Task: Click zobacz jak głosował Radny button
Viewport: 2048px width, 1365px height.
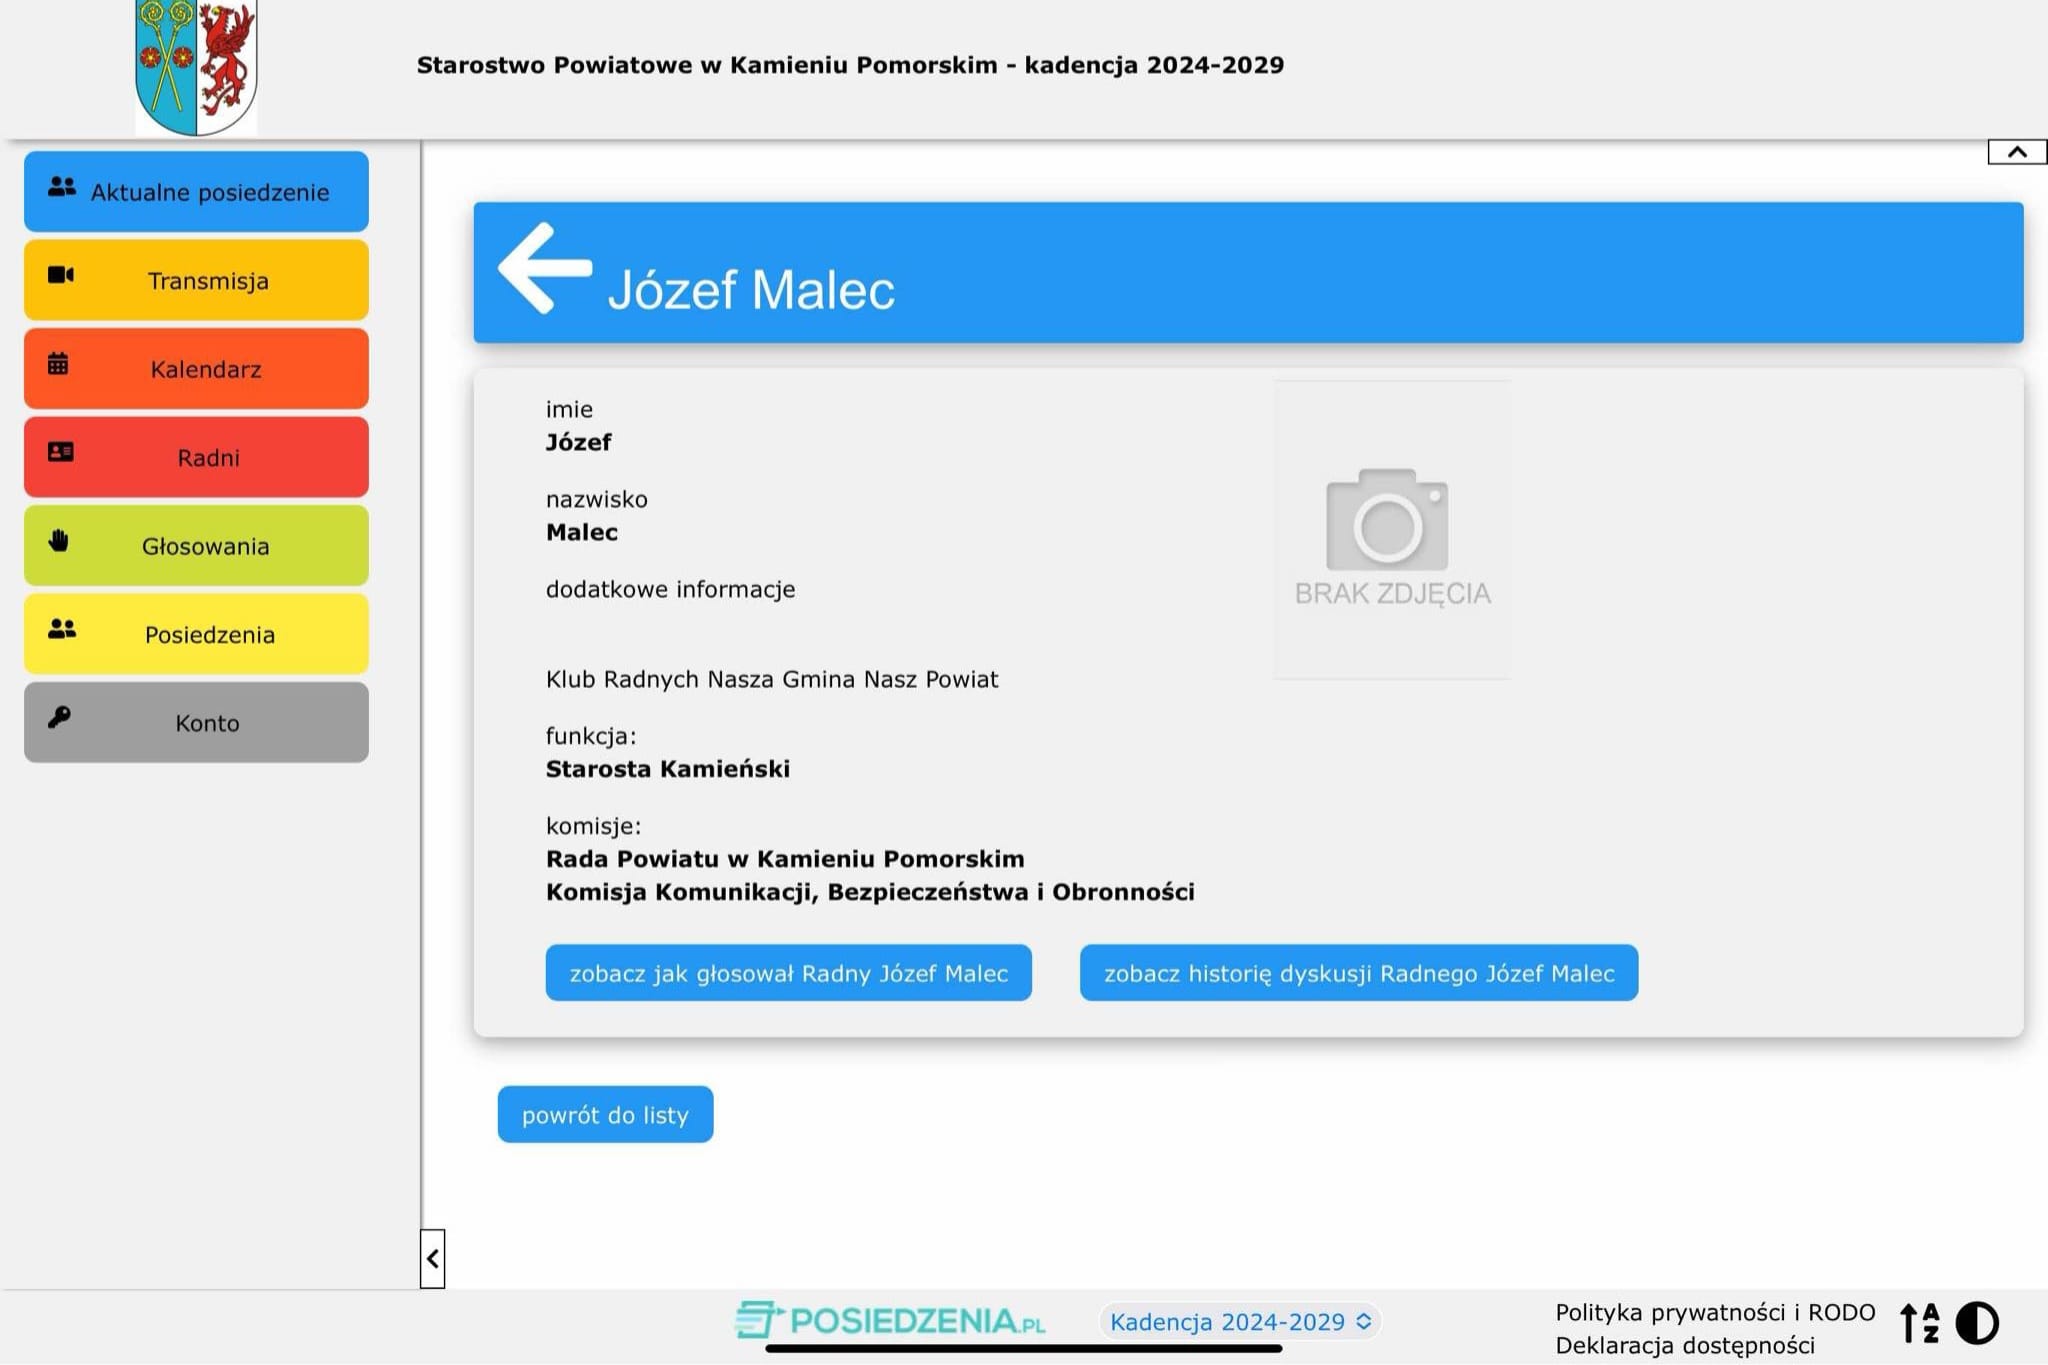Action: [788, 973]
